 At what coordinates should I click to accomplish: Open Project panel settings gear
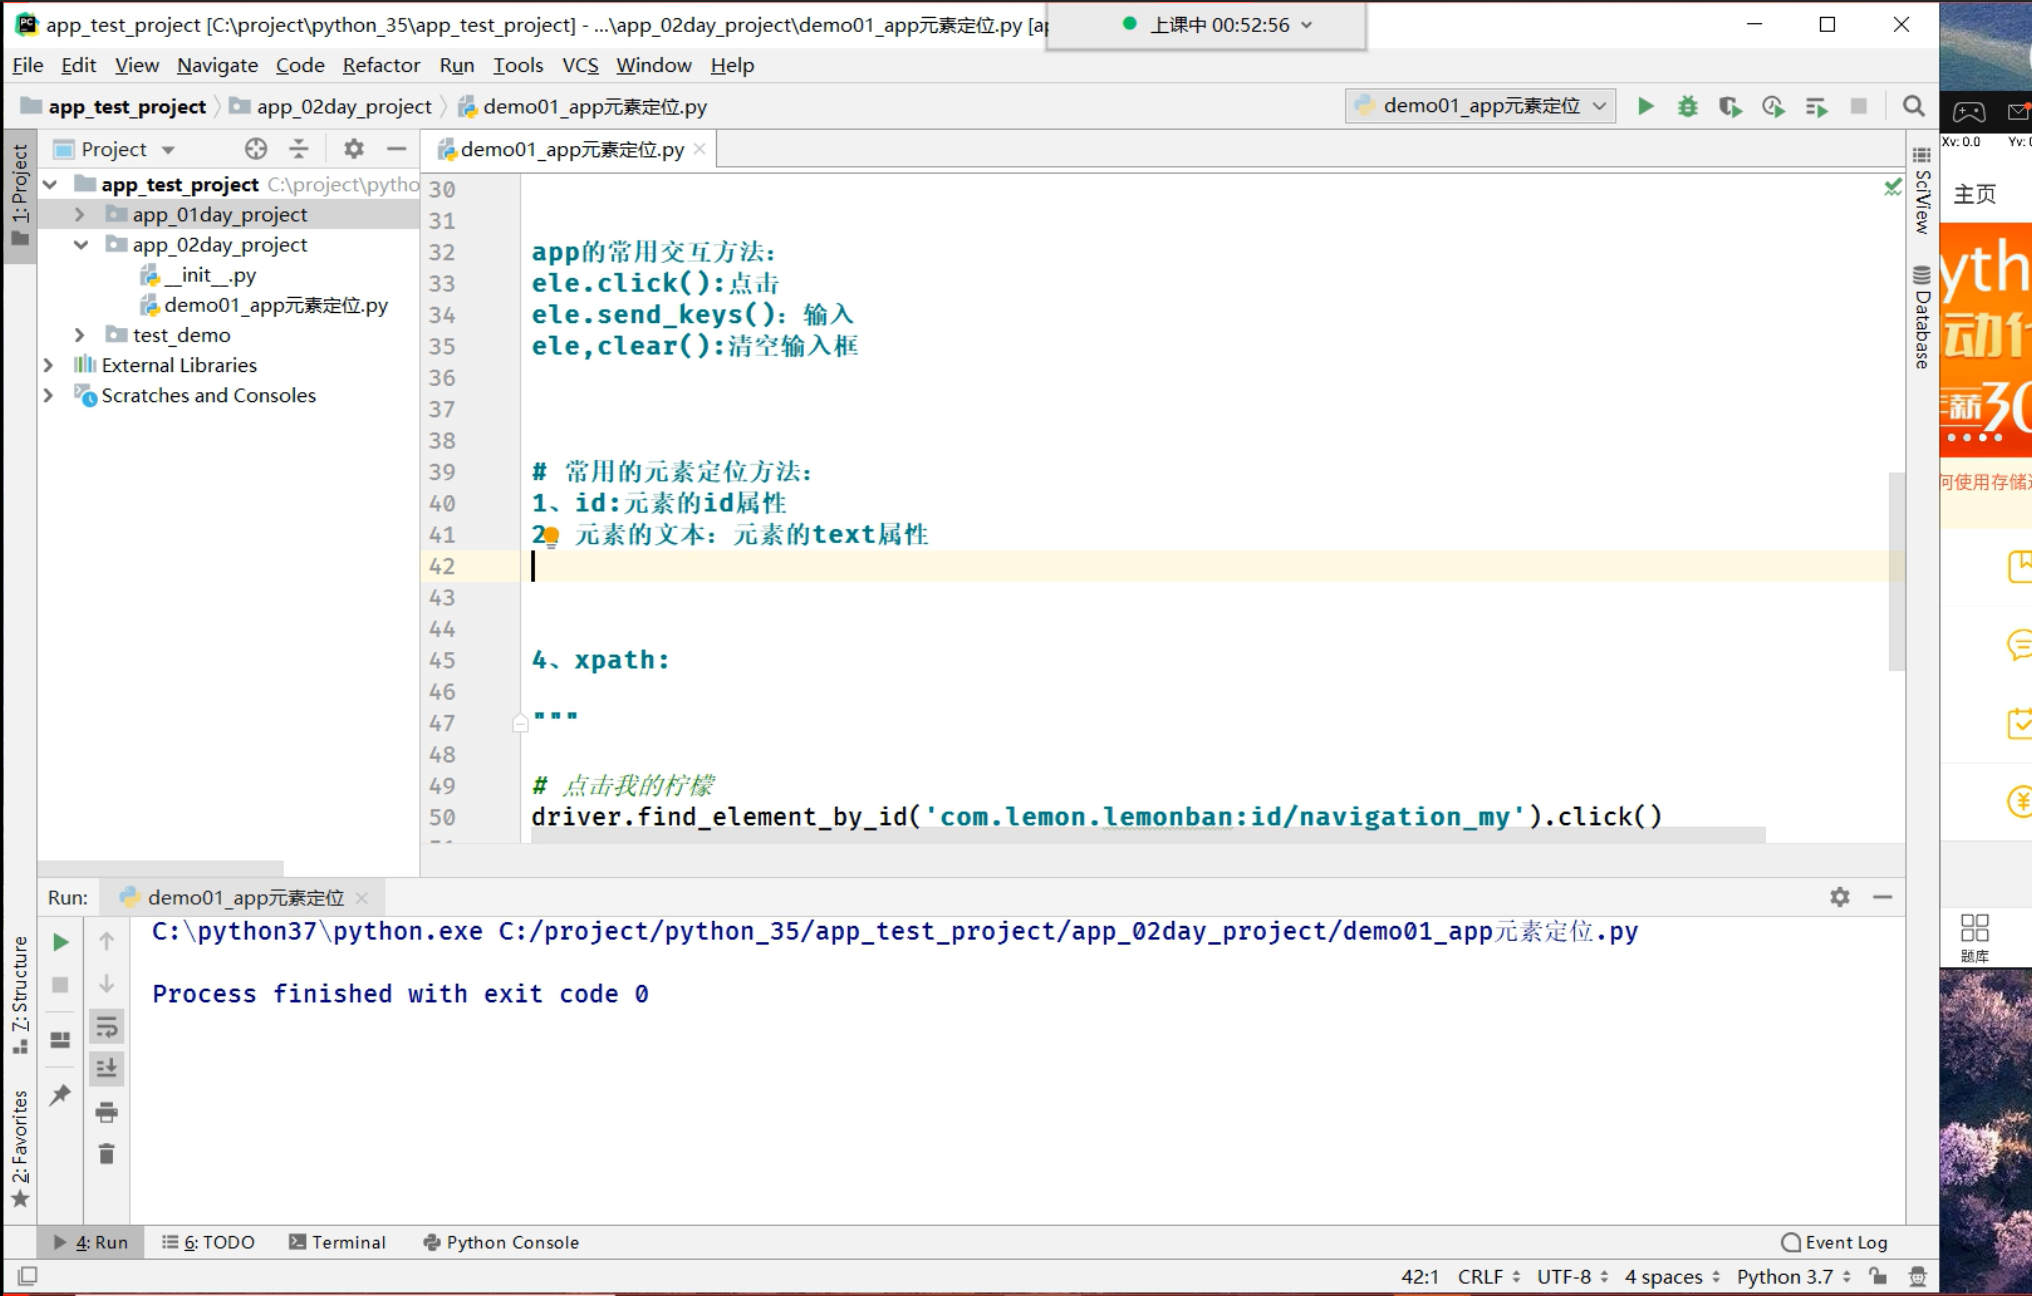pos(353,149)
